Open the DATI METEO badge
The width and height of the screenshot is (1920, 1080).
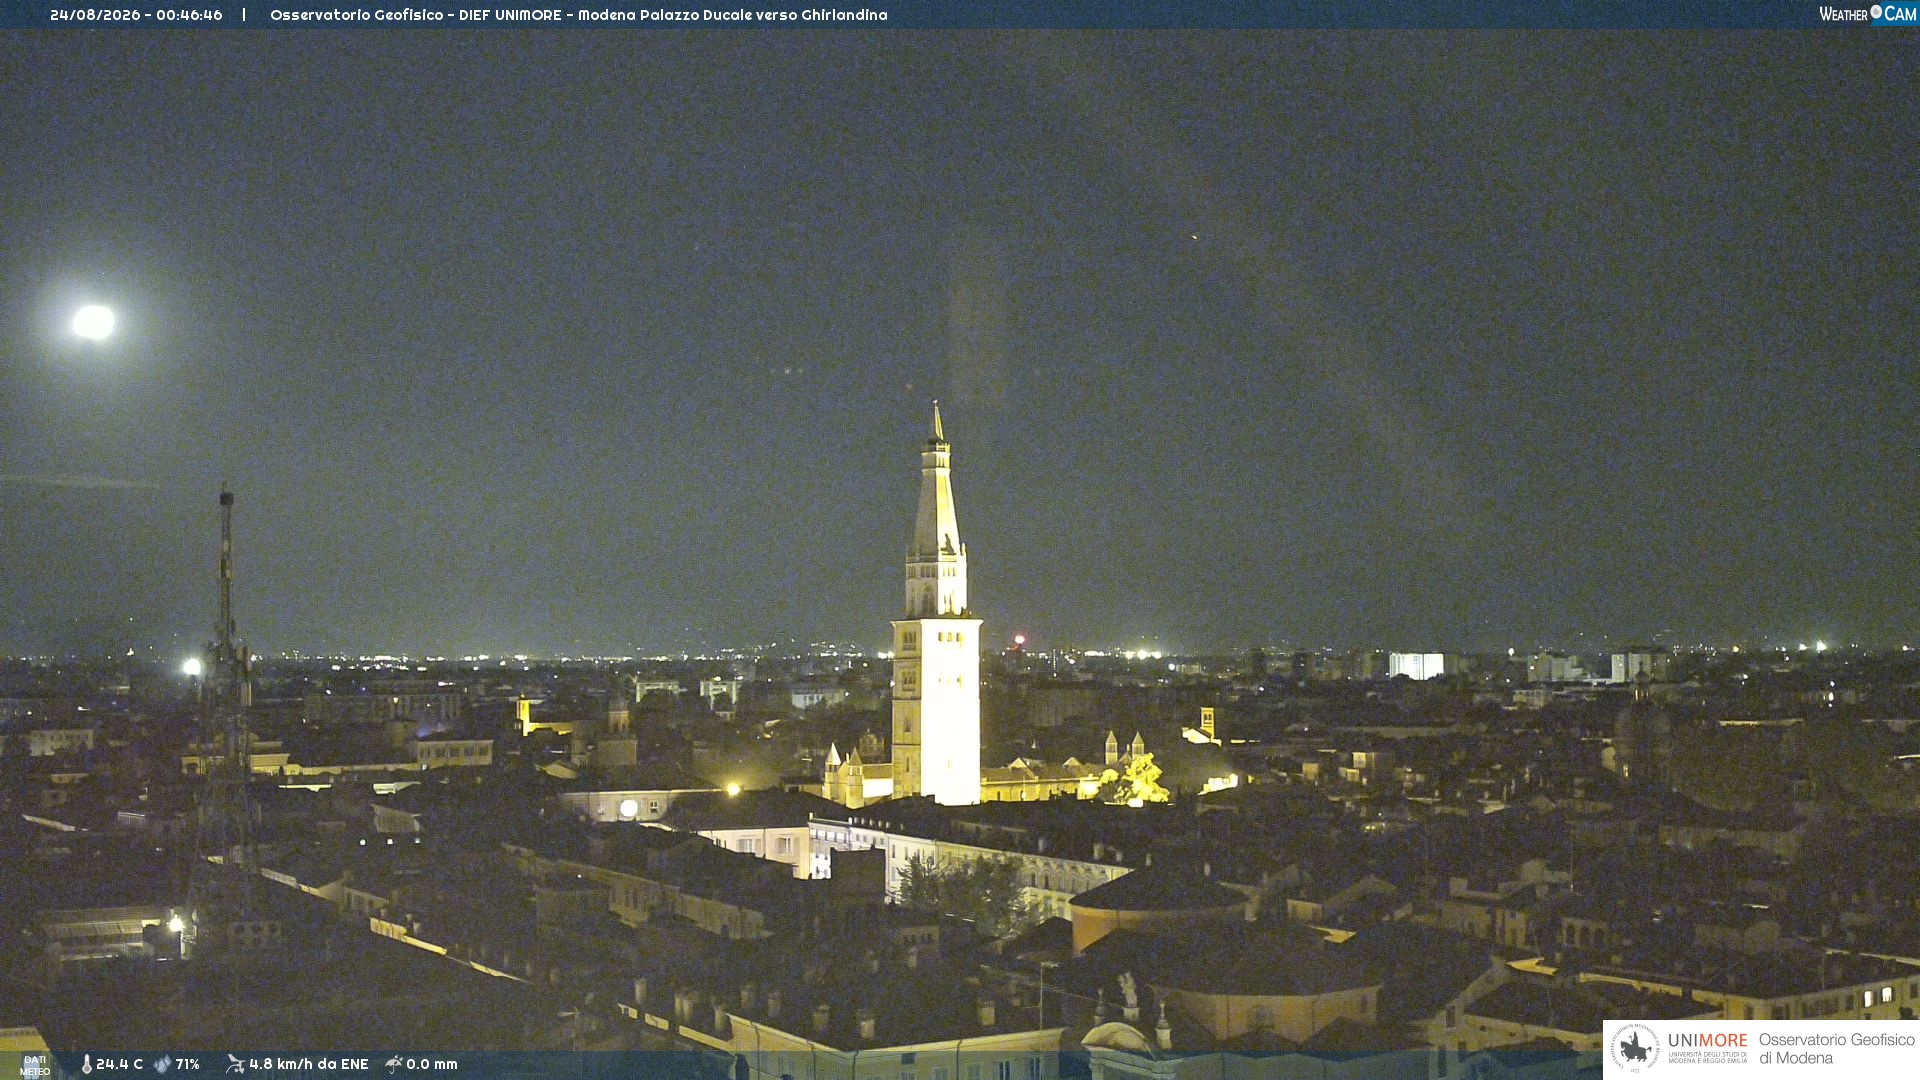click(x=35, y=1065)
